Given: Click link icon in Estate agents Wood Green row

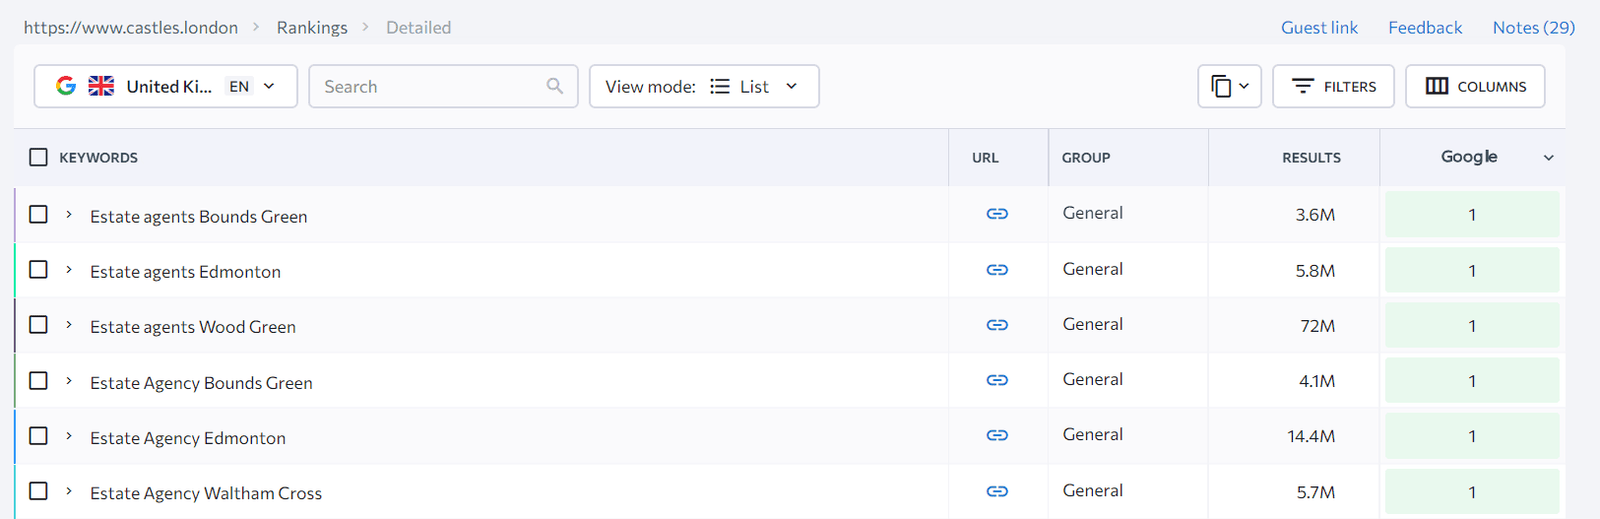Looking at the screenshot, I should [997, 325].
